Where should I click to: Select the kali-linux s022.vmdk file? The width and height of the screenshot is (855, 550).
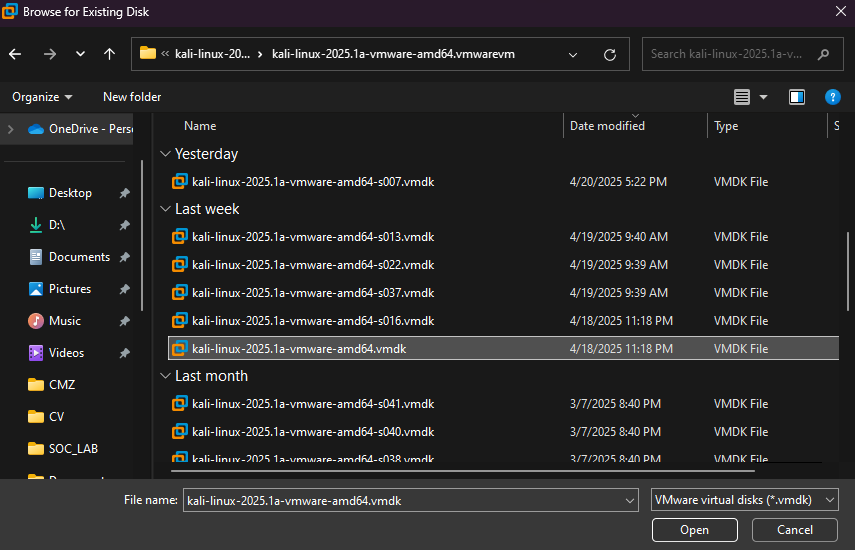[313, 265]
